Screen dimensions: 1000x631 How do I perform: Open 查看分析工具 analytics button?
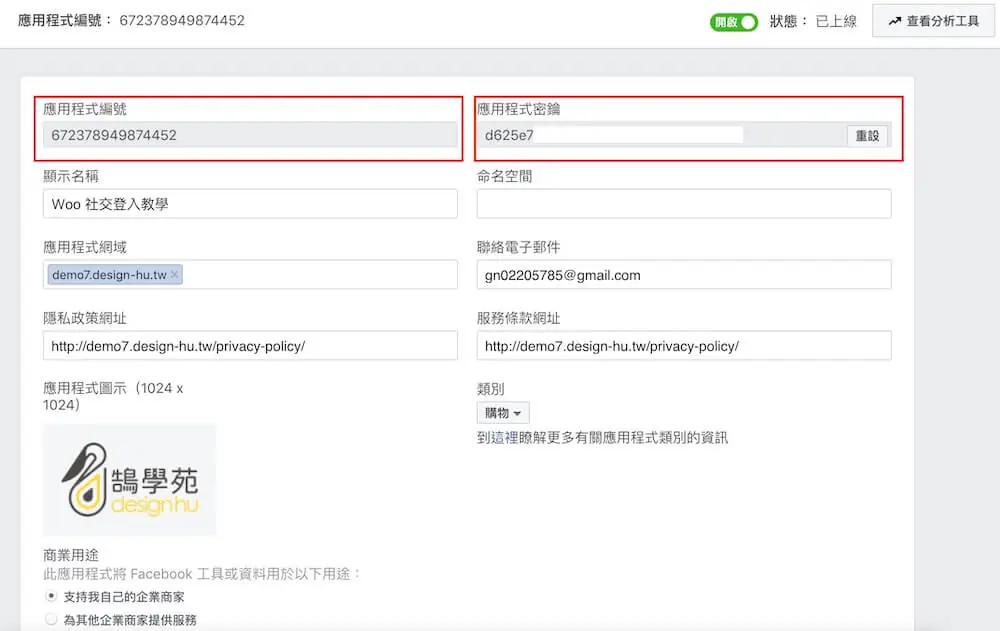(x=933, y=21)
